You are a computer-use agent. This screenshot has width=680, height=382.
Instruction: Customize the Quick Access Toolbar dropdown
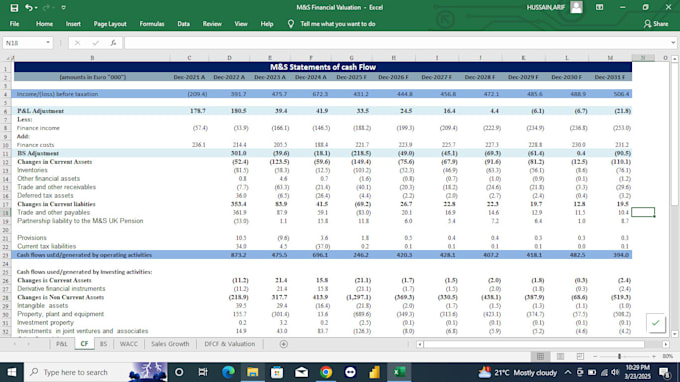click(x=63, y=8)
